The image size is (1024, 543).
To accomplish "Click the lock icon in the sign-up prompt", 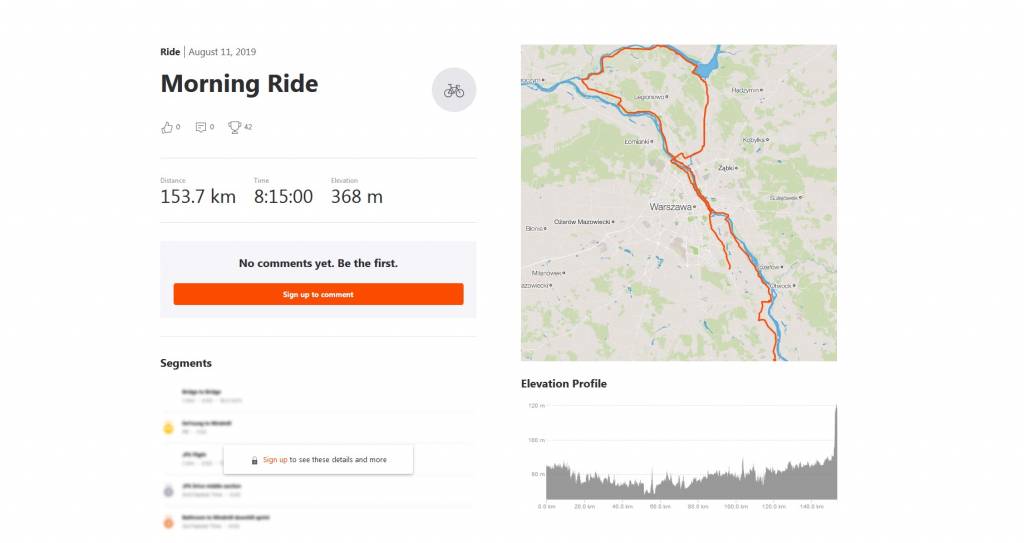I will (x=255, y=460).
